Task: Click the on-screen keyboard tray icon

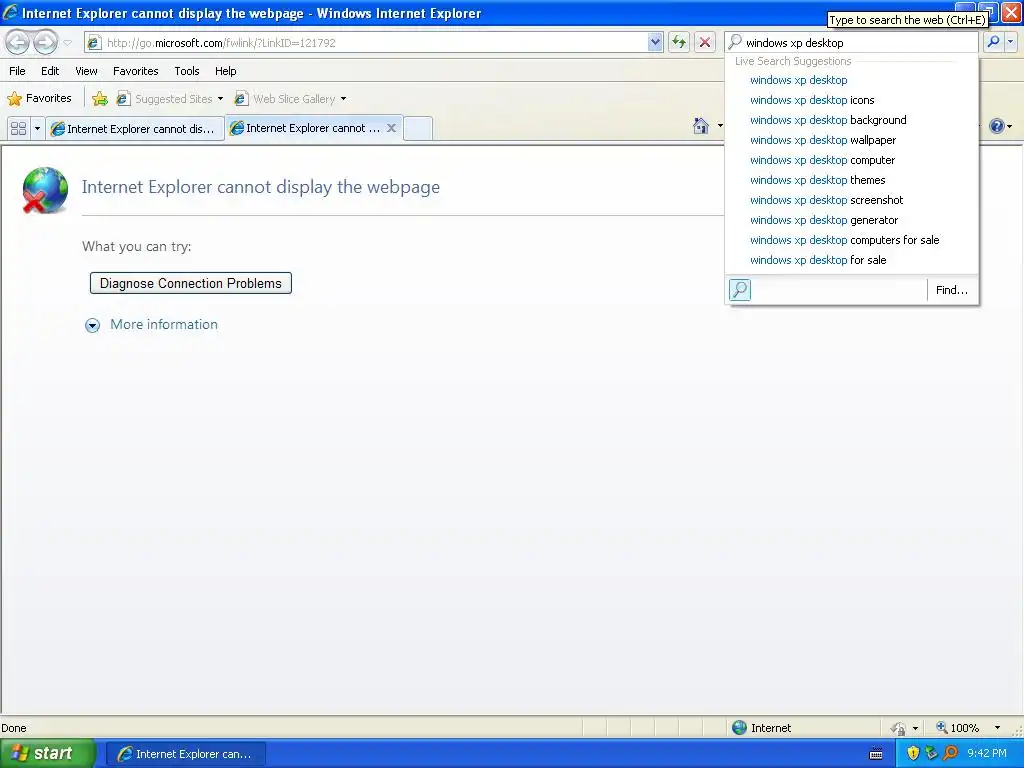Action: click(876, 754)
